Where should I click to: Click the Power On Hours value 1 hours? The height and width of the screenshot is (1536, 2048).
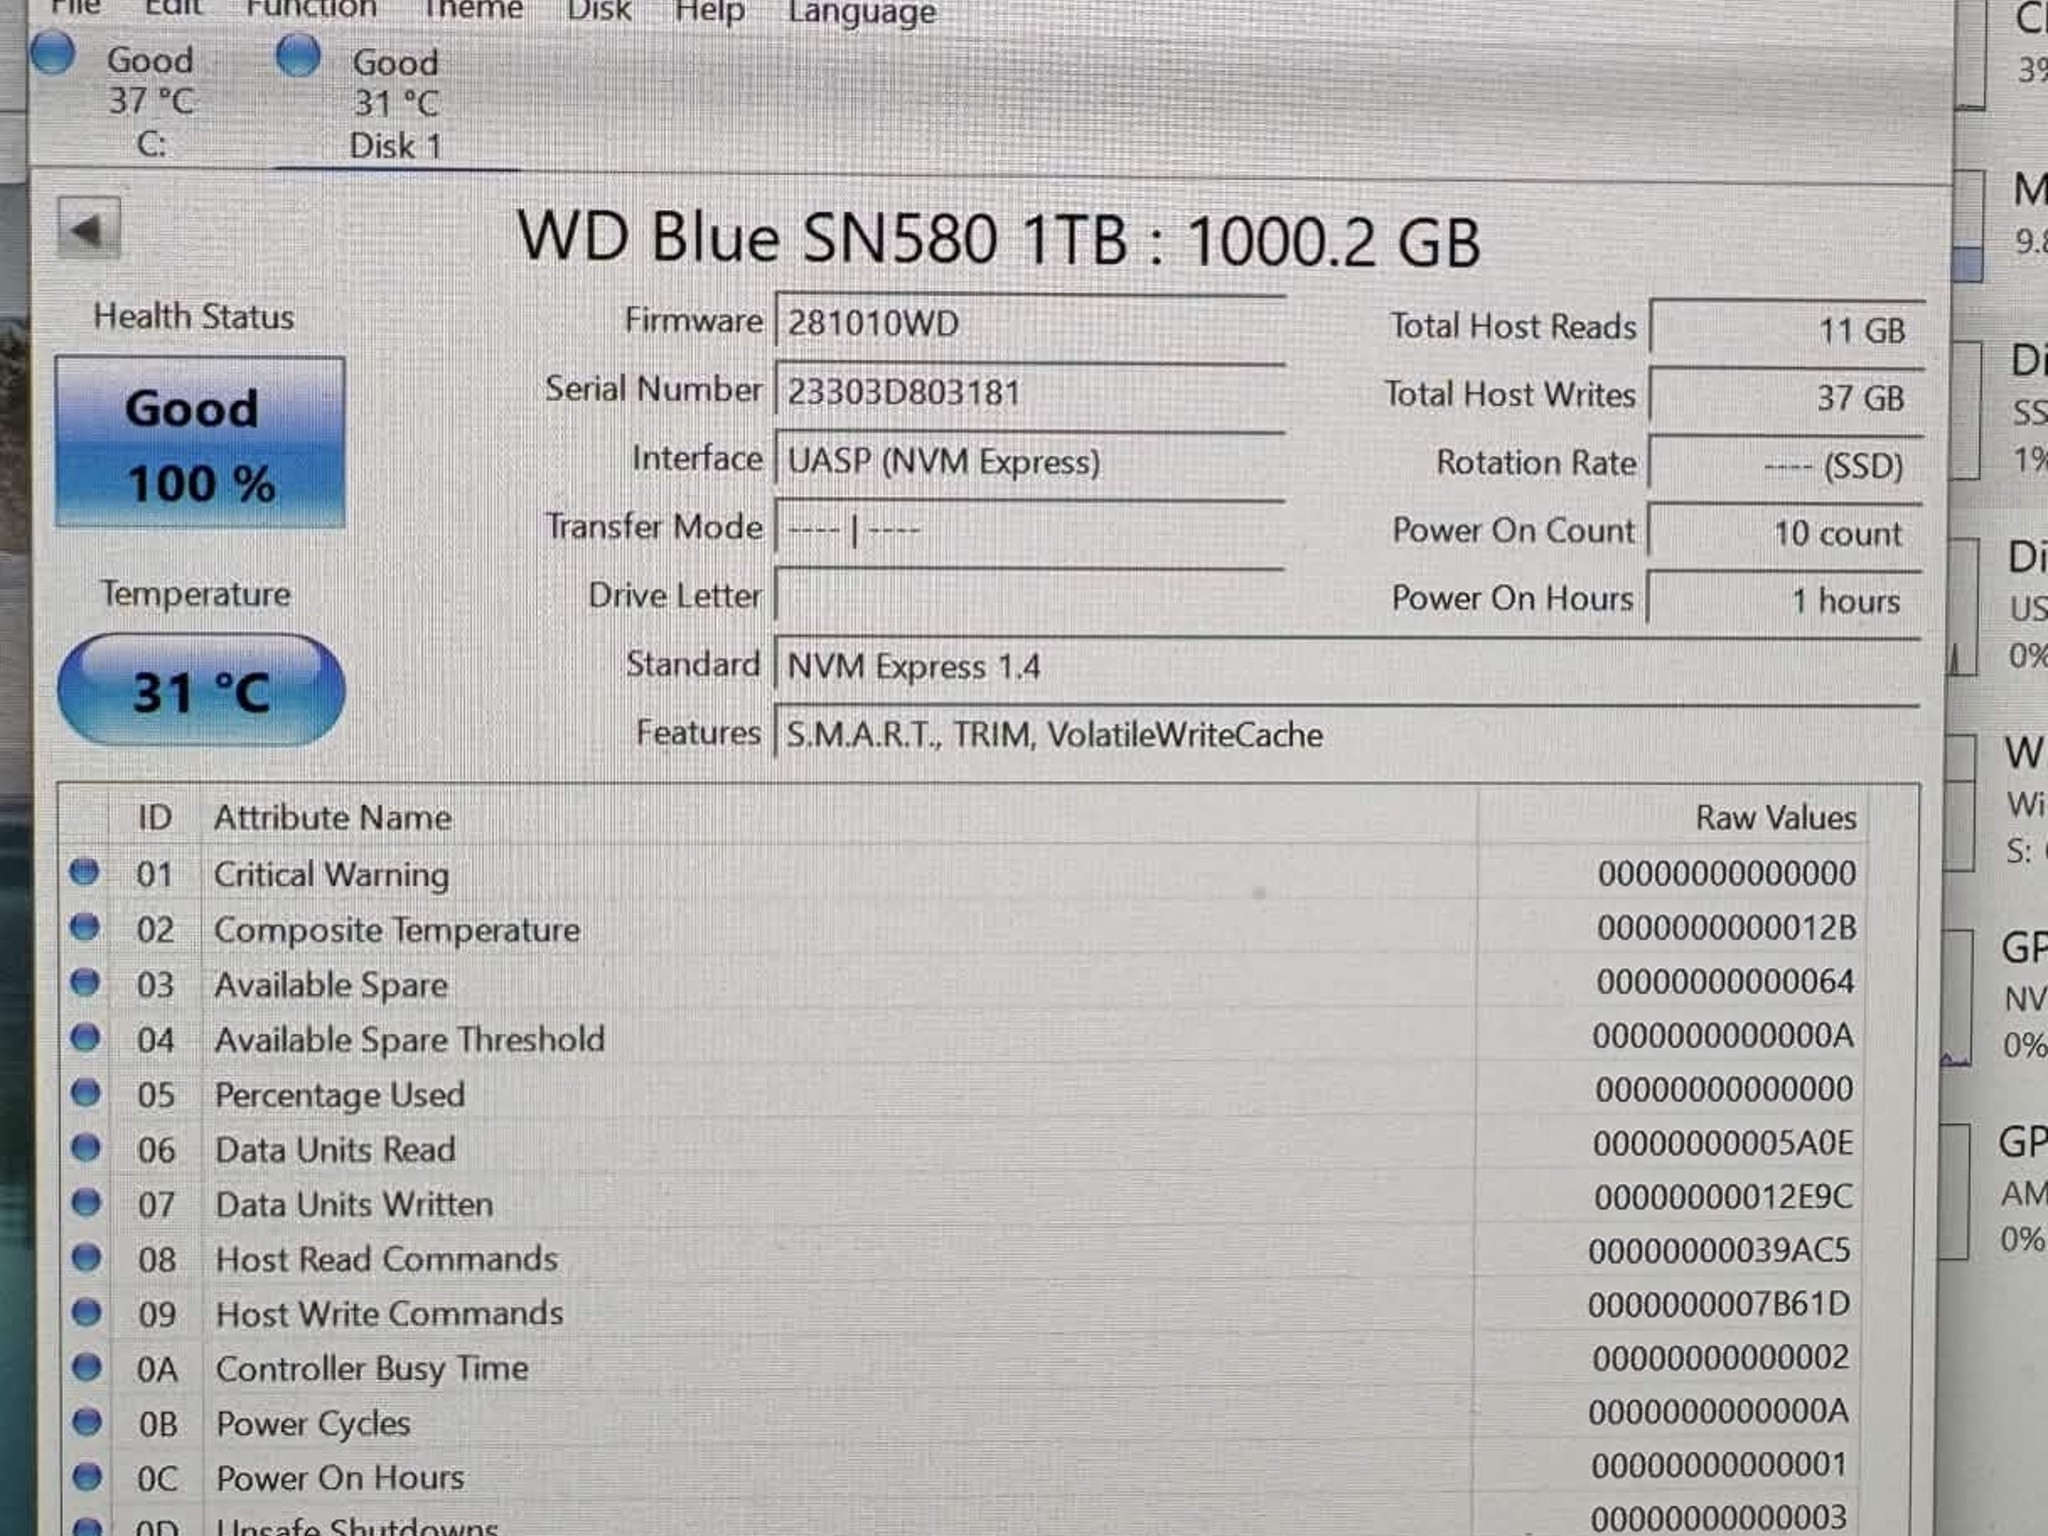(x=1784, y=600)
